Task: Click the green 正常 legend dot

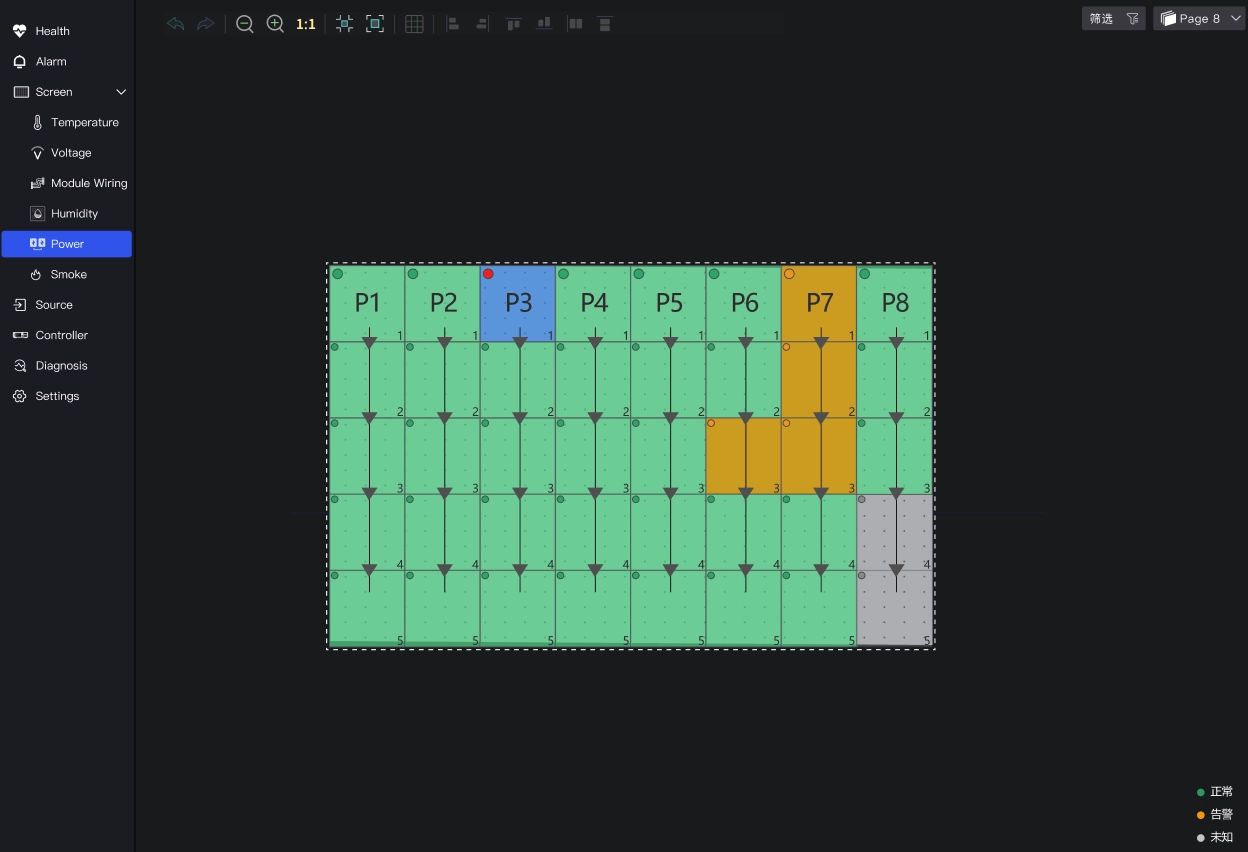Action: click(1201, 792)
